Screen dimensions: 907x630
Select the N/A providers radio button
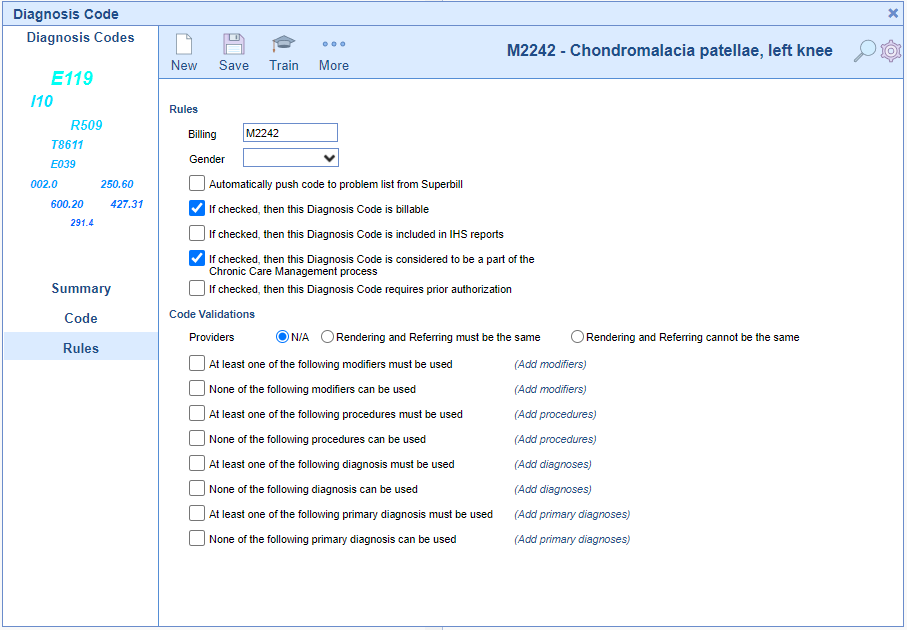tap(282, 337)
